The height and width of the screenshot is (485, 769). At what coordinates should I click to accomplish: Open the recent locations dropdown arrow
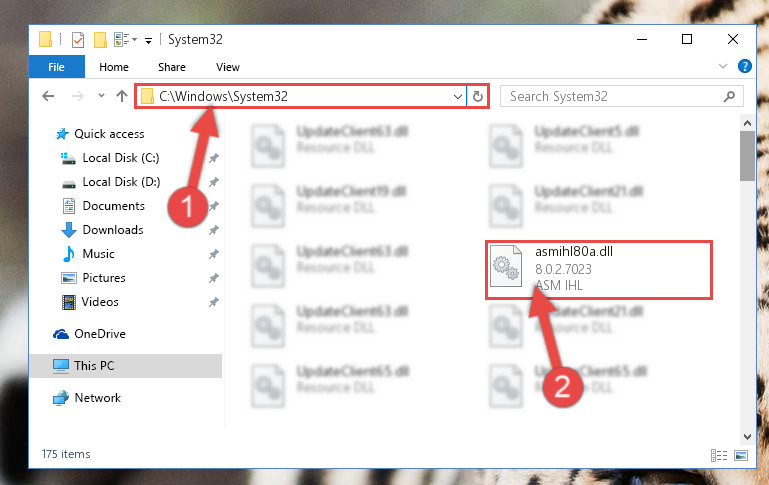pyautogui.click(x=101, y=96)
